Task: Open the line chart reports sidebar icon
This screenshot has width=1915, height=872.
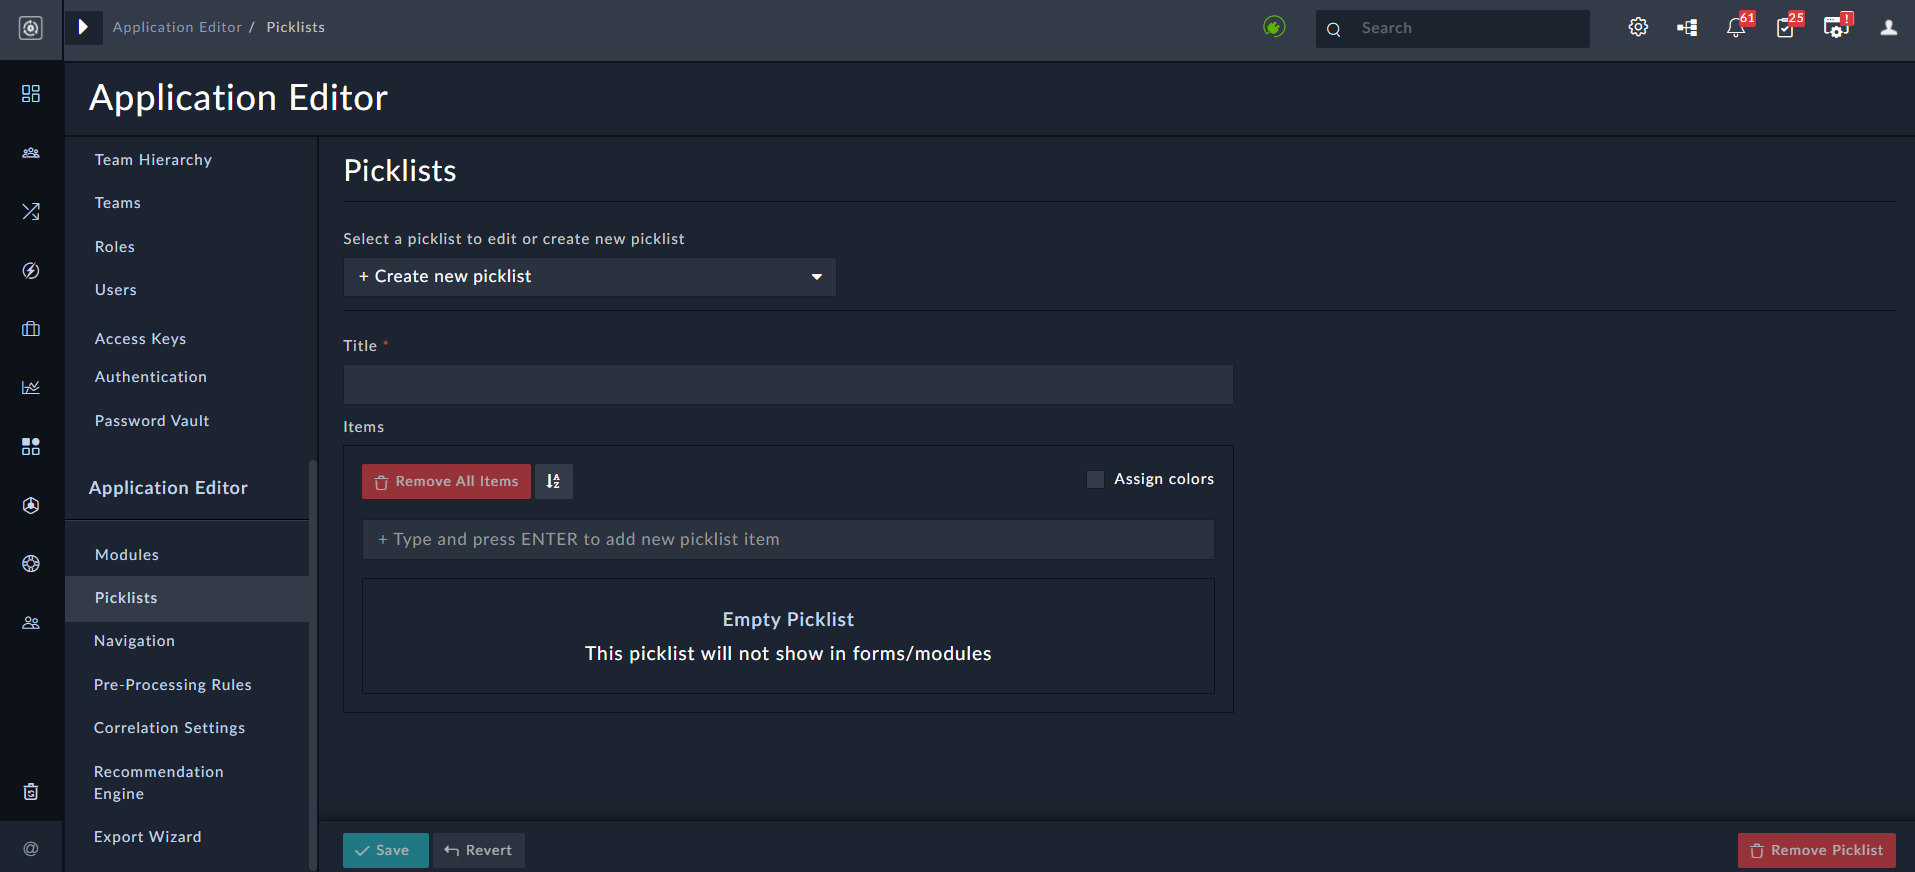Action: click(31, 387)
